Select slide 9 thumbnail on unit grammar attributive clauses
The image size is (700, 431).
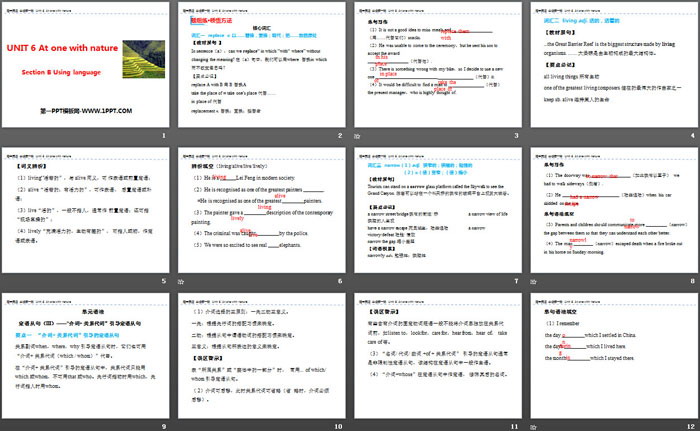pyautogui.click(x=86, y=356)
